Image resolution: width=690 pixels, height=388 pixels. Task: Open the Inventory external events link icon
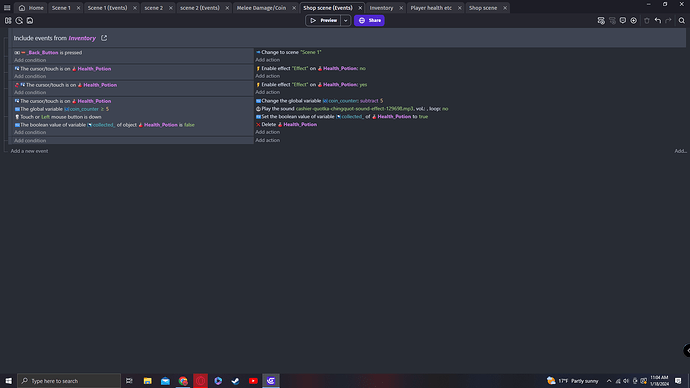pos(104,38)
